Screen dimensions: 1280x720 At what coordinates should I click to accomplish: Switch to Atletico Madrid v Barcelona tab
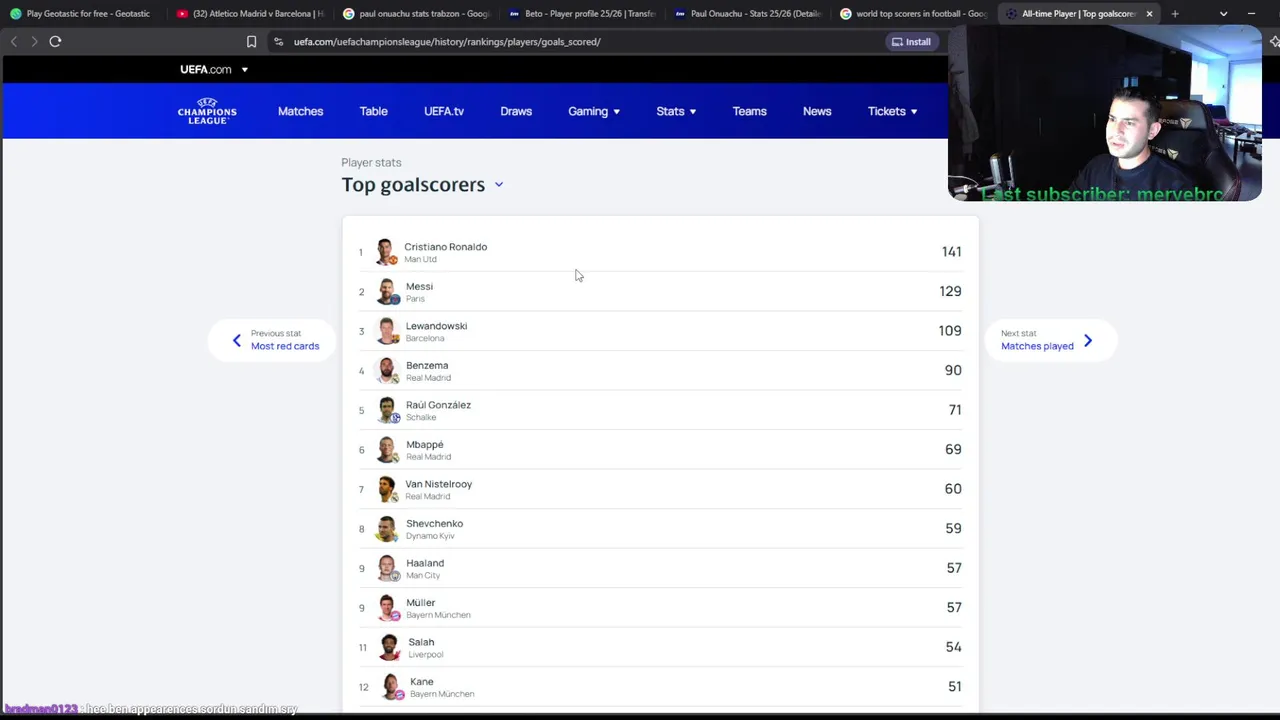(x=250, y=14)
